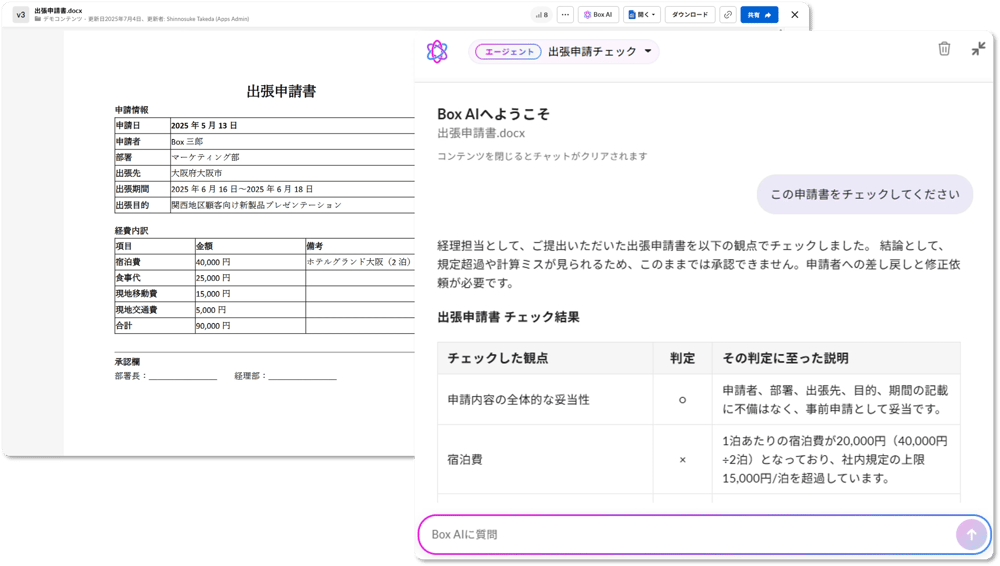Screen dimensions: 1000x566
Task: Click the Box AI toolbar button
Action: (598, 15)
